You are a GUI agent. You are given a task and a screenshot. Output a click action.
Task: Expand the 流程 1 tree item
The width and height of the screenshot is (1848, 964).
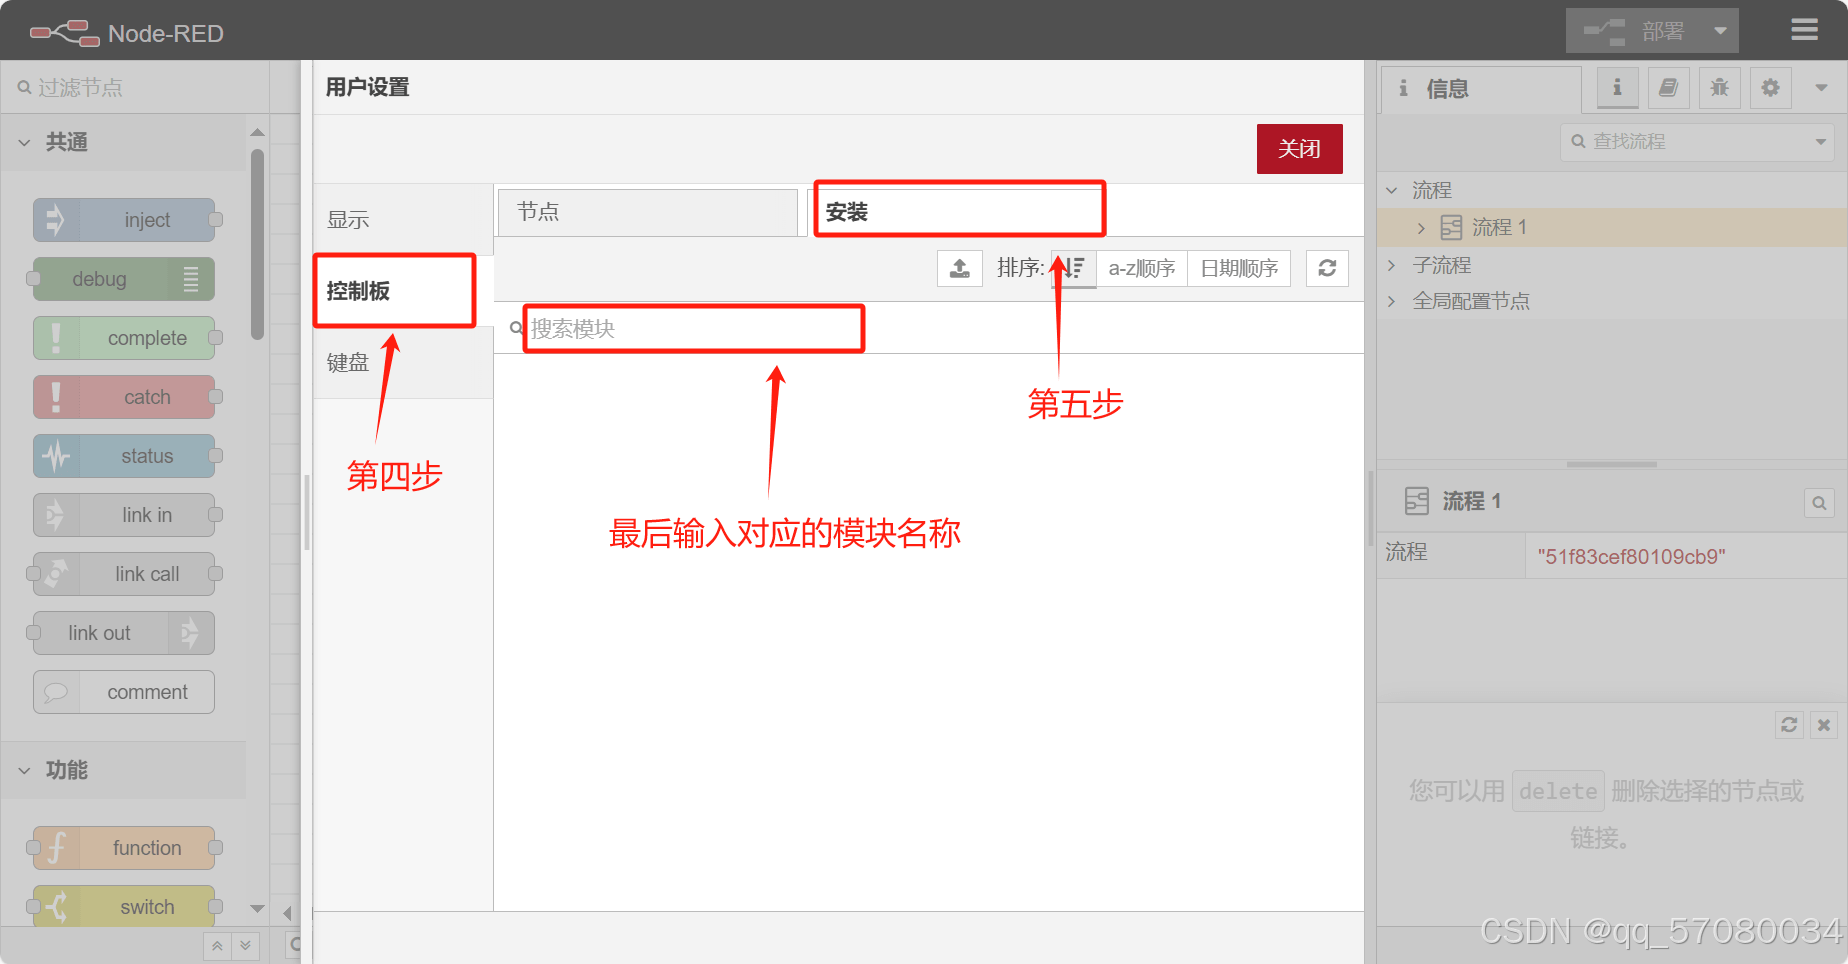click(1421, 228)
